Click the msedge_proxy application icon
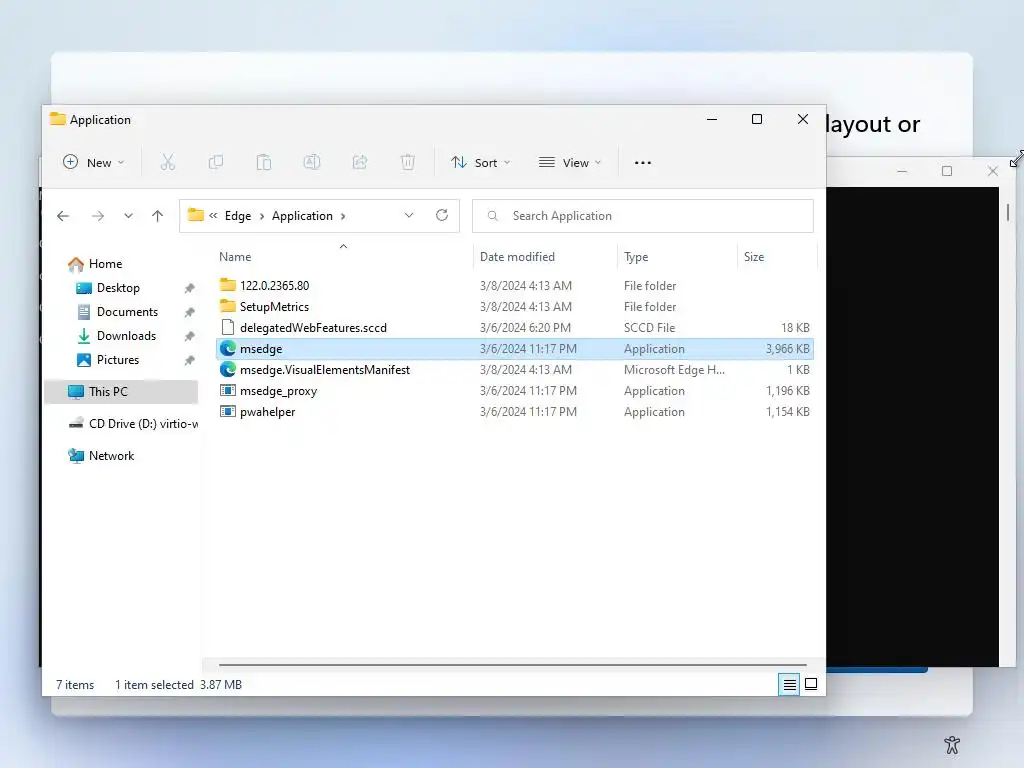This screenshot has height=768, width=1024. pyautogui.click(x=227, y=391)
